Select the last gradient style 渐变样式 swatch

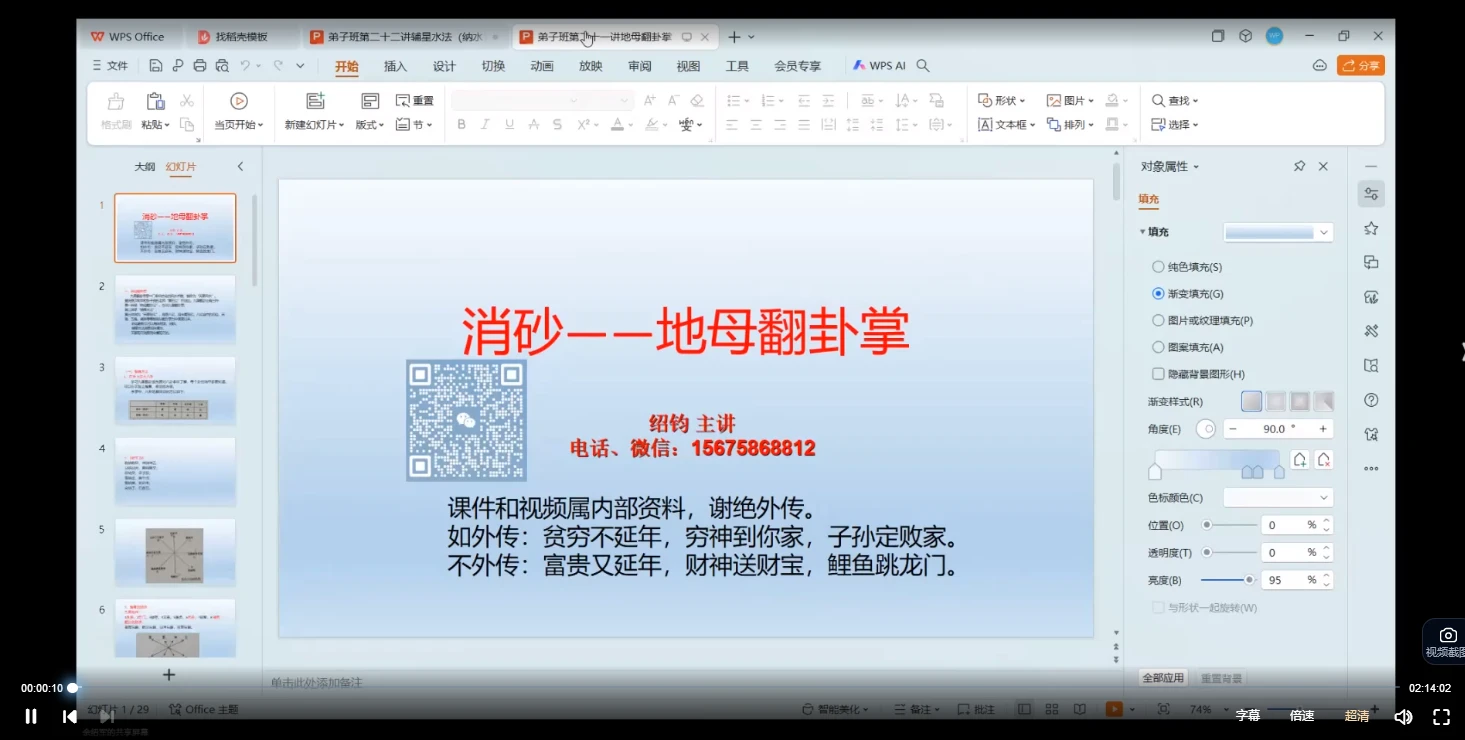(x=1324, y=401)
